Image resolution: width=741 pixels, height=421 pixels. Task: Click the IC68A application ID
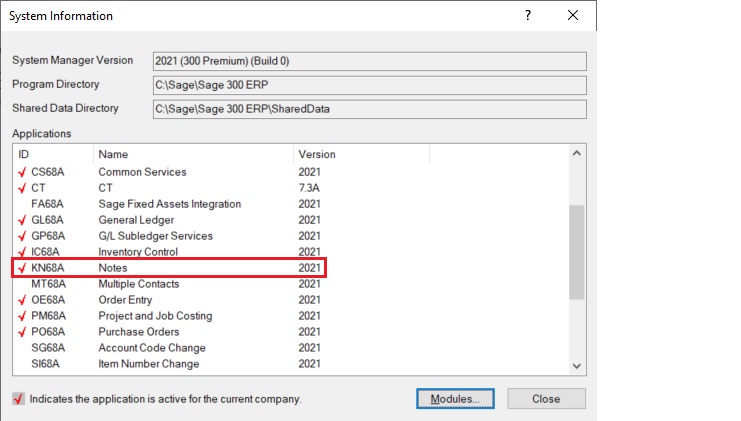45,252
